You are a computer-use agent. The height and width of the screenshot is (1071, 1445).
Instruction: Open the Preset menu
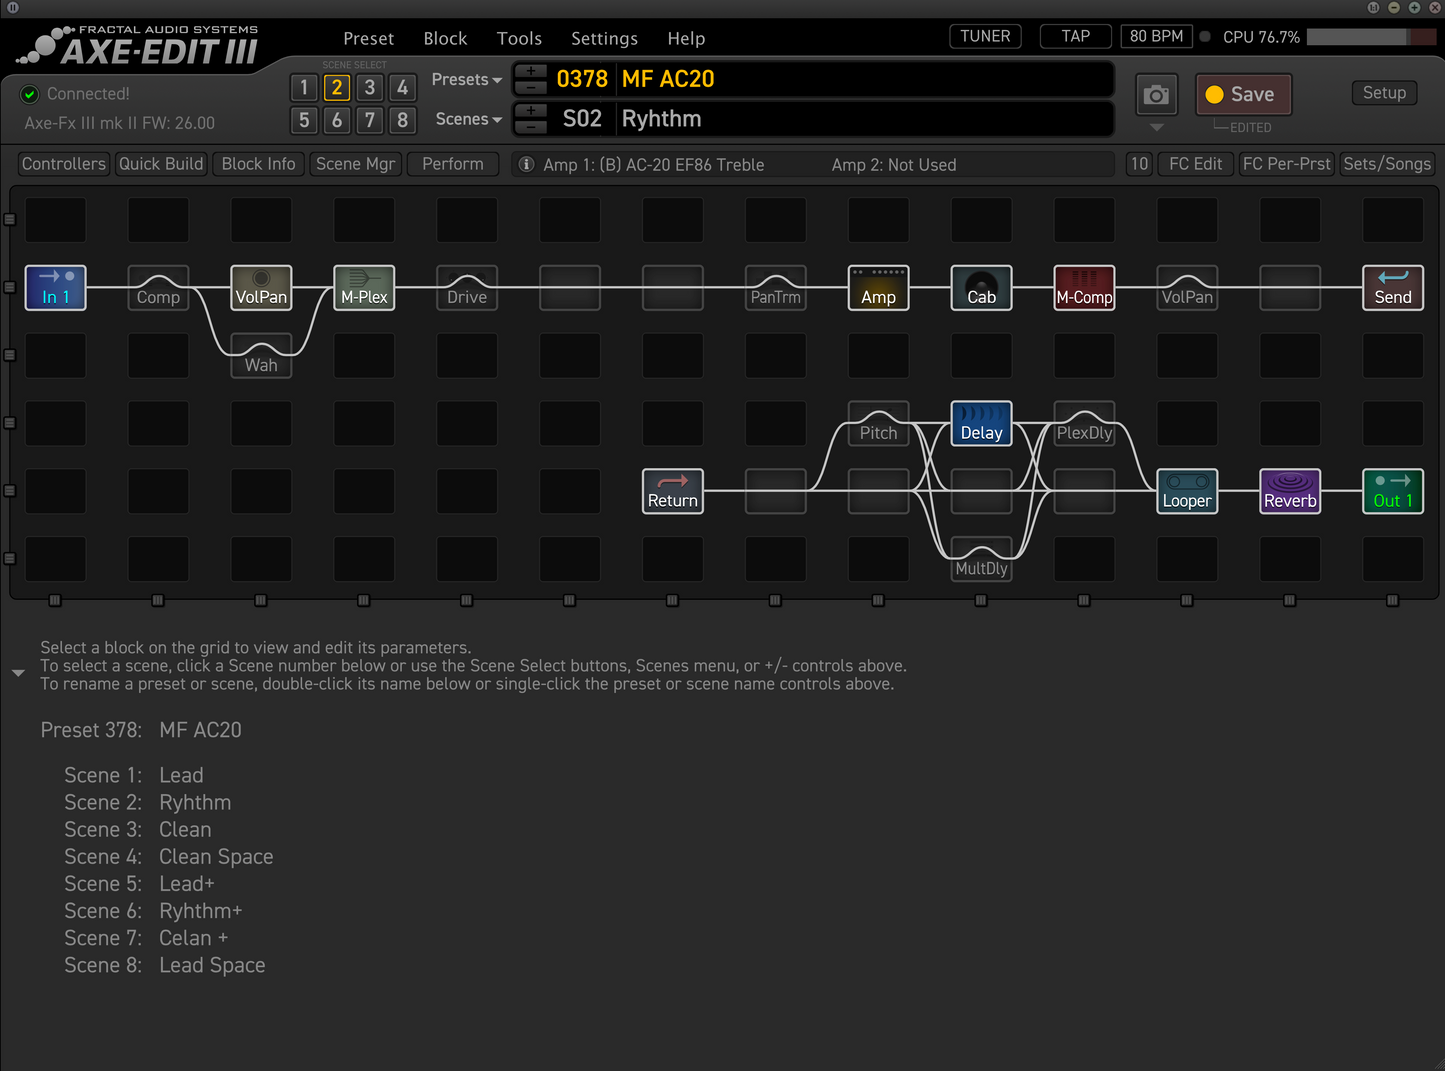[x=368, y=39]
